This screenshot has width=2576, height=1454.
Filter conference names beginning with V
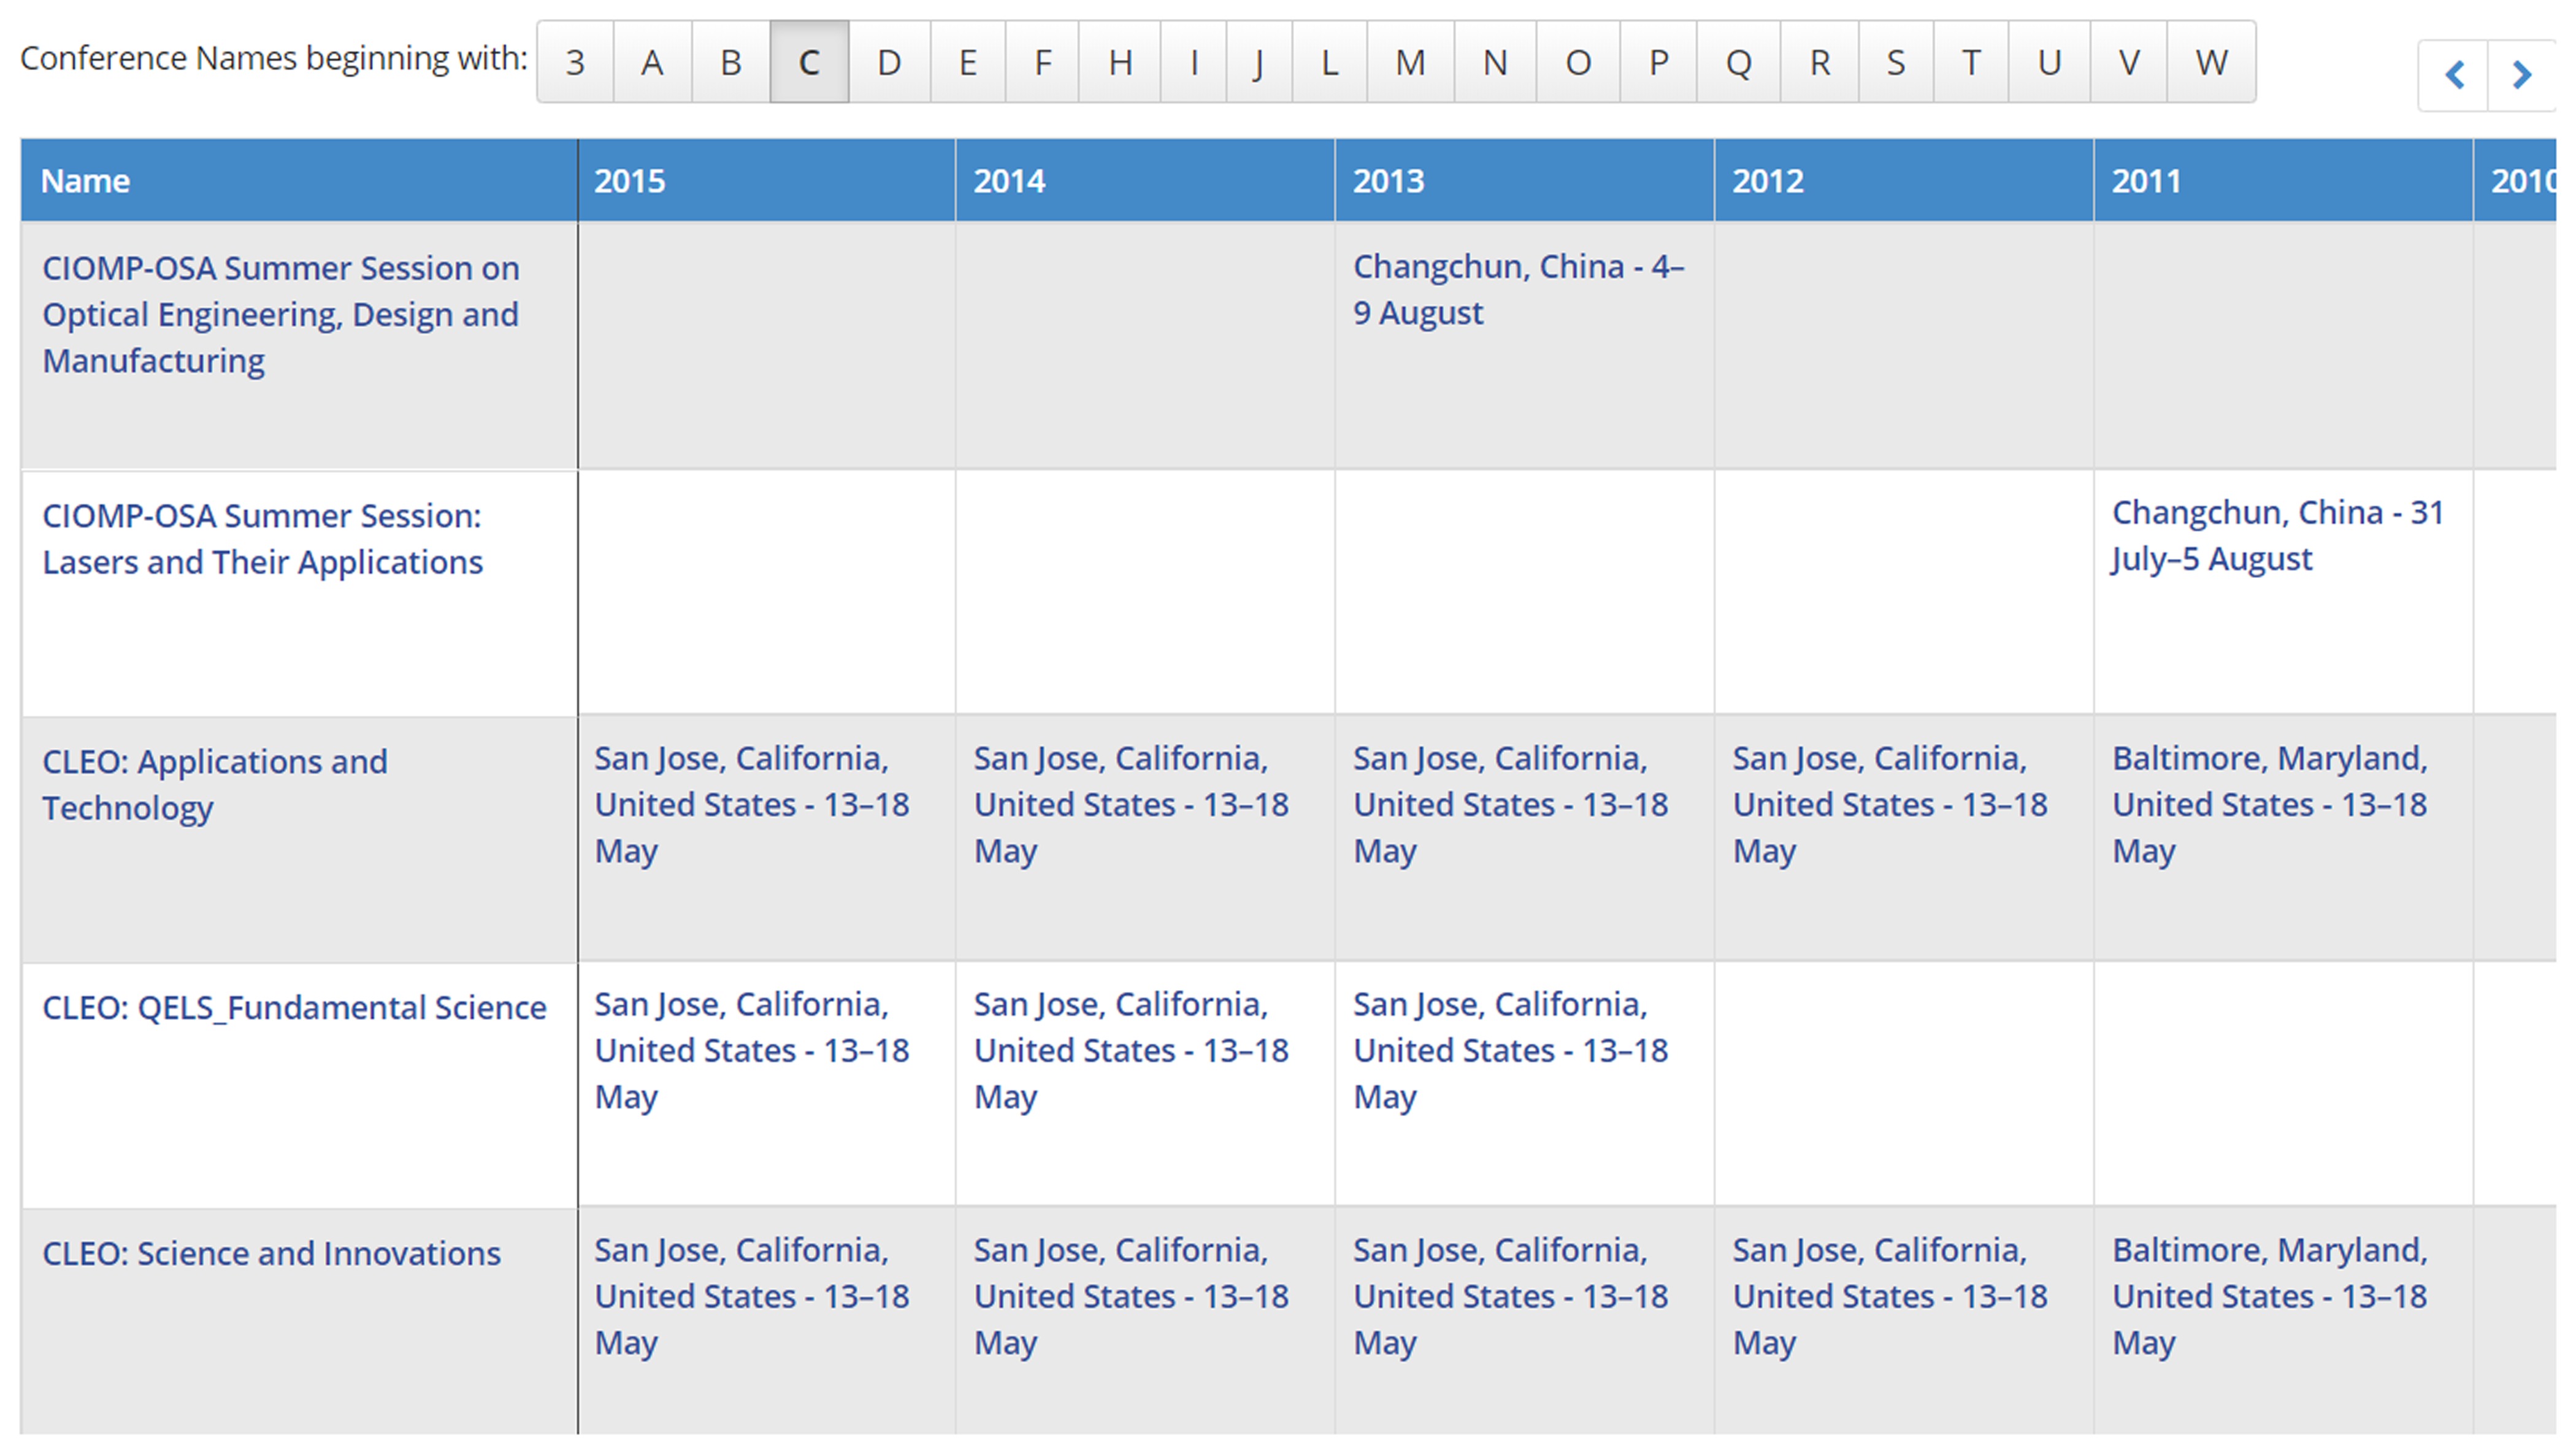[2128, 62]
